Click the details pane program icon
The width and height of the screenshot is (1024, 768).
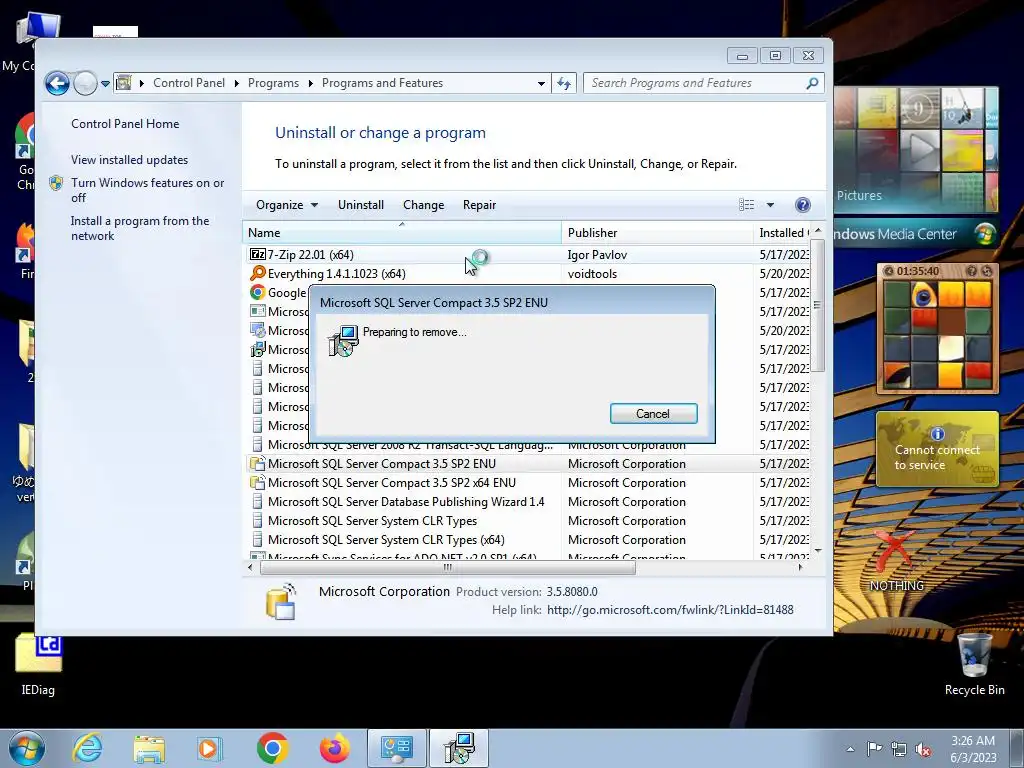281,601
